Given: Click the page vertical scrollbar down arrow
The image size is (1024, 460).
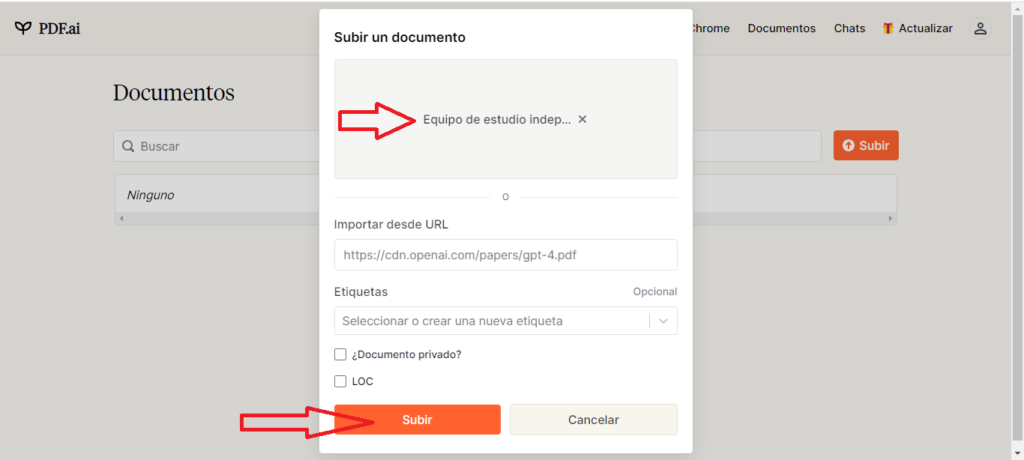Looking at the screenshot, I should [1017, 453].
